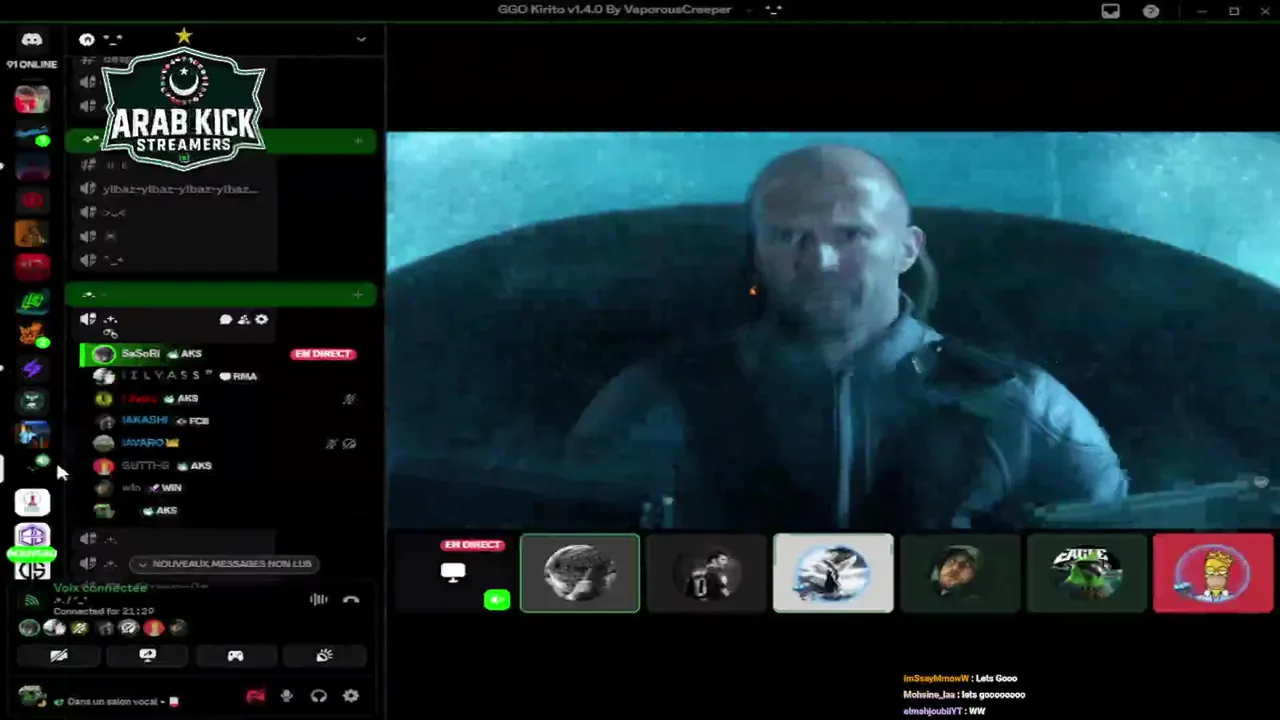Select the EAGLE avatar participant tile

point(1086,573)
